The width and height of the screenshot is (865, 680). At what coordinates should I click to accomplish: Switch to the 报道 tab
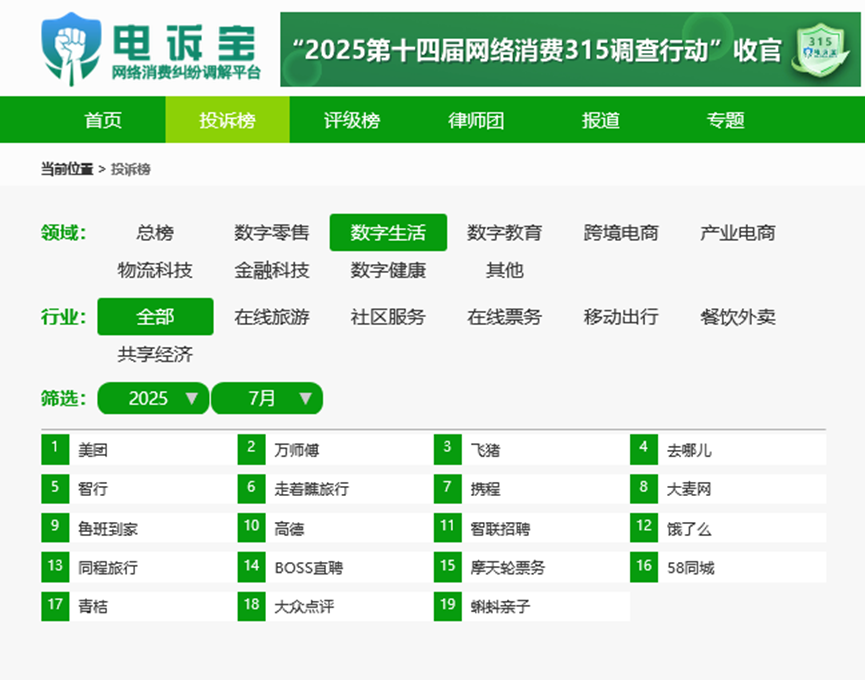[x=601, y=120]
